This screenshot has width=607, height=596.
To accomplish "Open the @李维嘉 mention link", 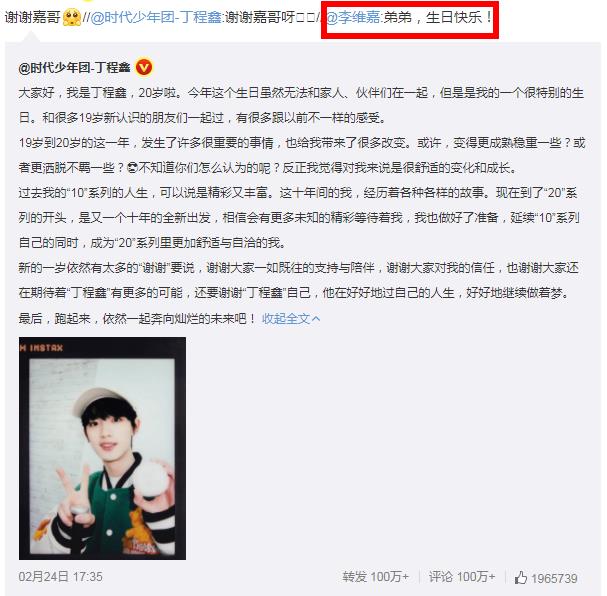I will pos(353,18).
